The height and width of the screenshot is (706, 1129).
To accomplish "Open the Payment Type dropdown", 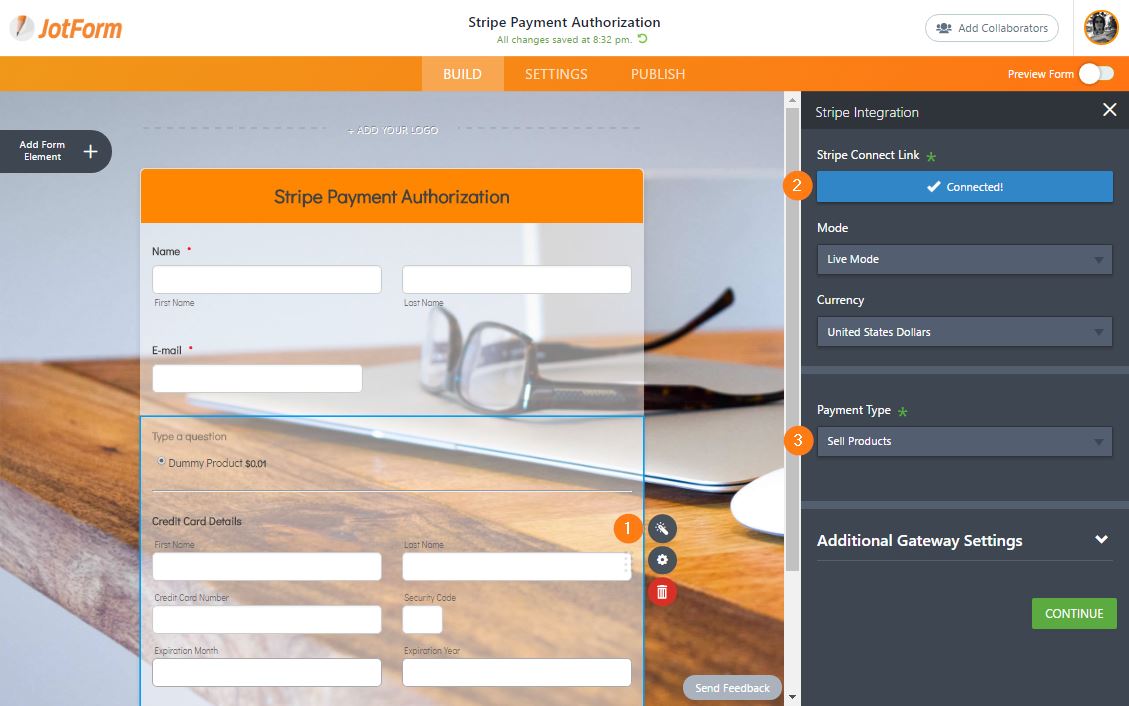I will click(x=964, y=441).
